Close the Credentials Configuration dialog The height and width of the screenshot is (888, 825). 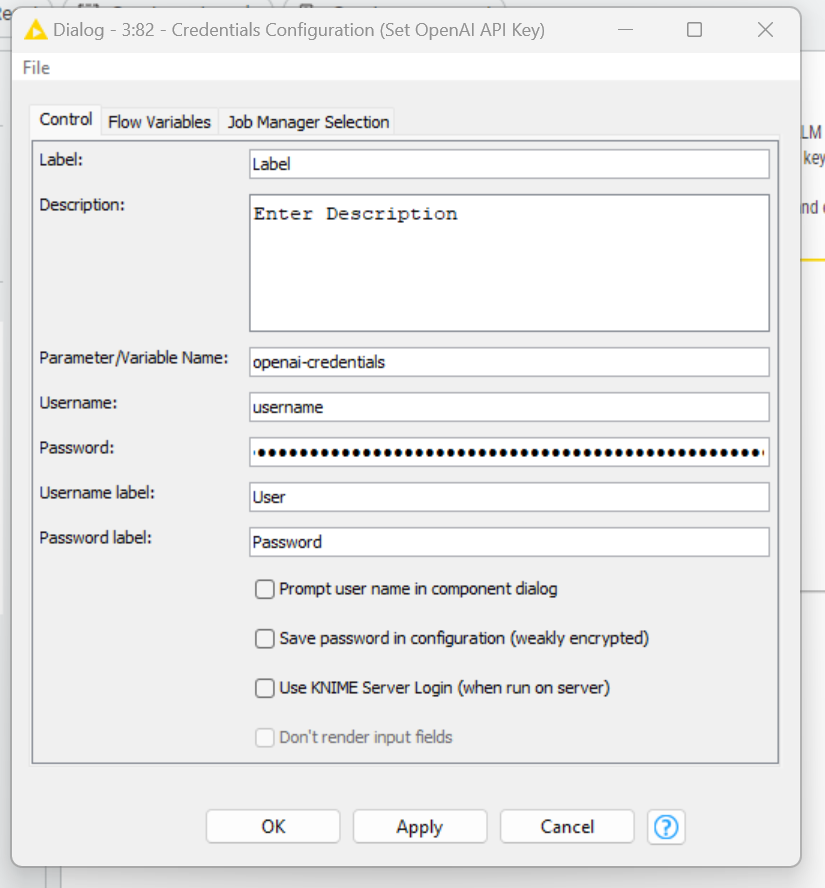[x=765, y=29]
